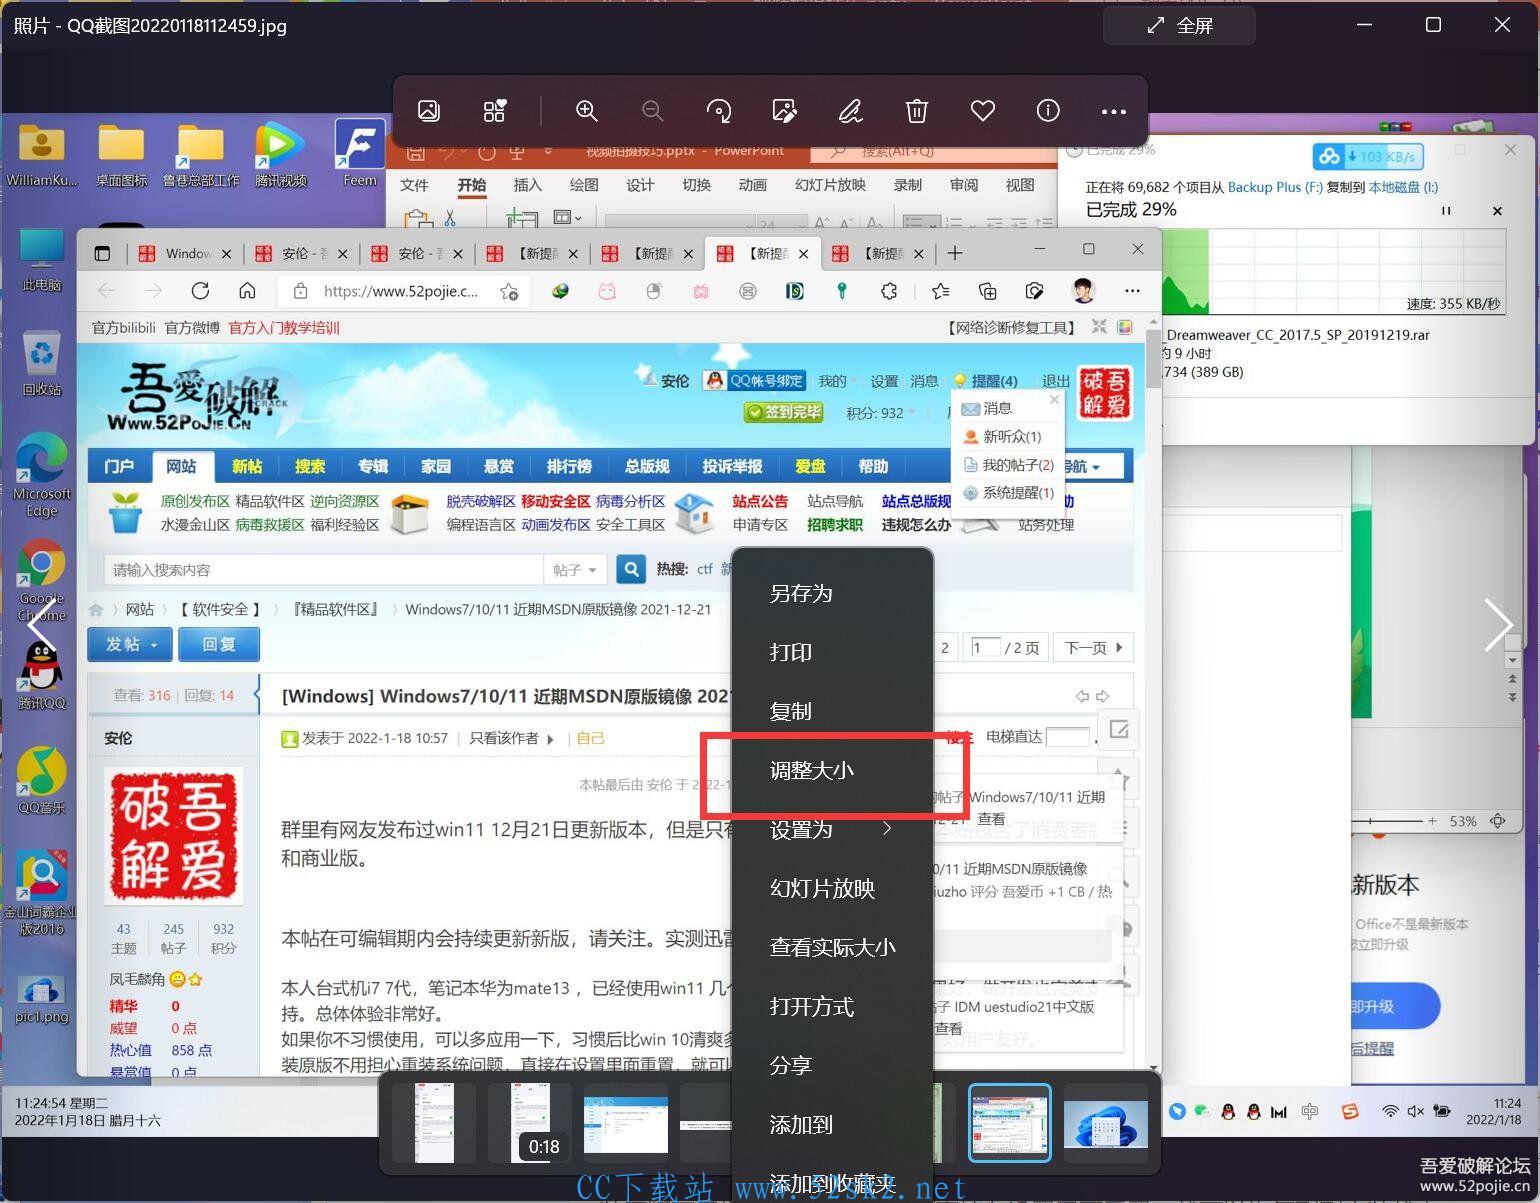This screenshot has height=1203, width=1540.
Task: Rotate the photo with the rotate icon
Action: click(719, 111)
